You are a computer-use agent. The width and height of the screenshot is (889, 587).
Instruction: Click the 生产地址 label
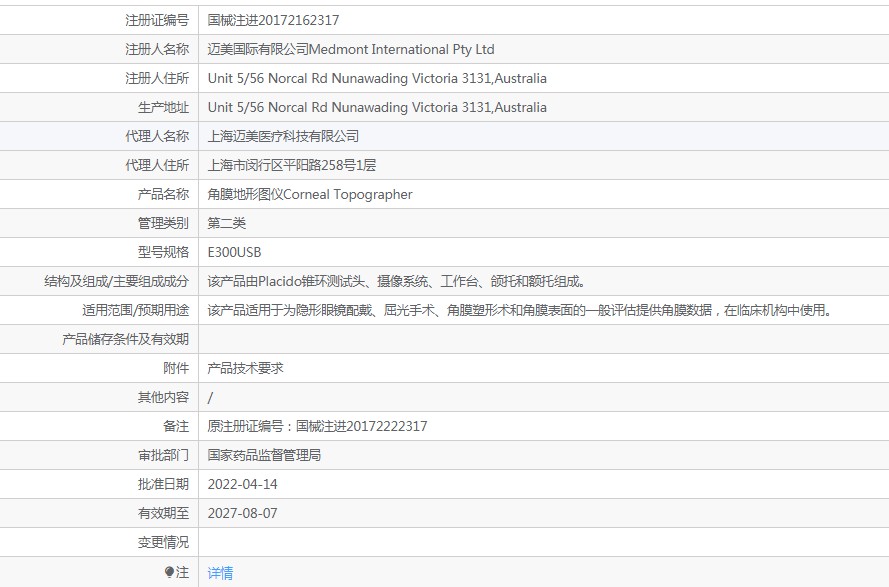[163, 107]
